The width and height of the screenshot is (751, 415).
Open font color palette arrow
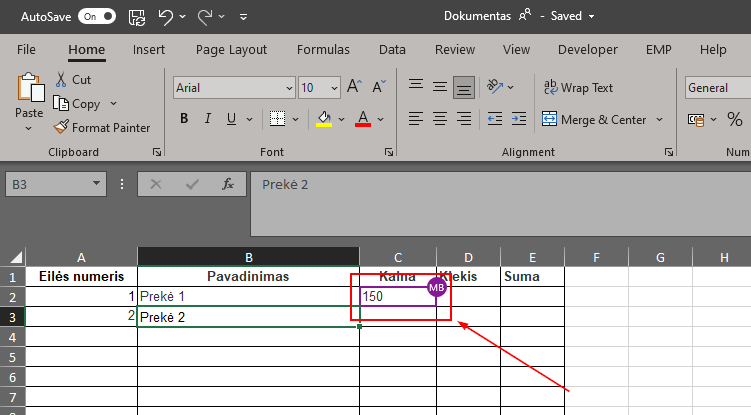point(380,119)
